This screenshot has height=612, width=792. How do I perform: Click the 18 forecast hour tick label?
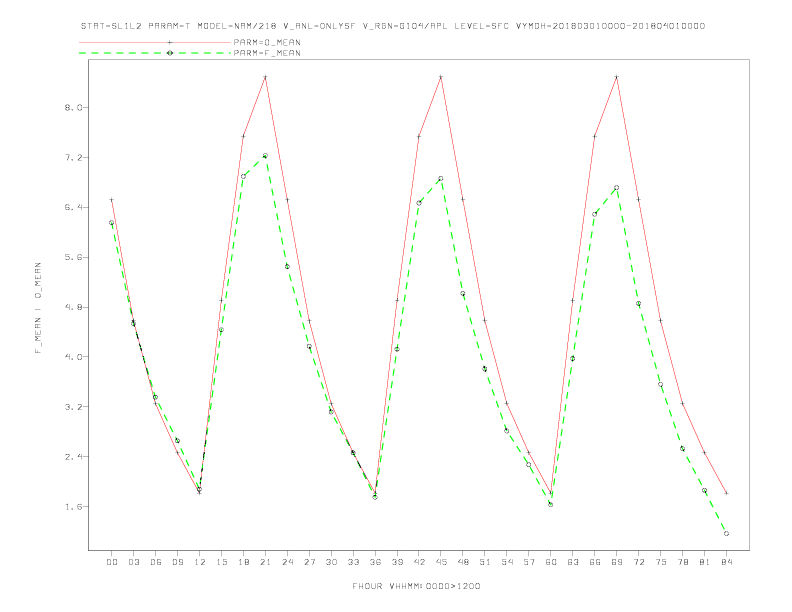coord(243,562)
